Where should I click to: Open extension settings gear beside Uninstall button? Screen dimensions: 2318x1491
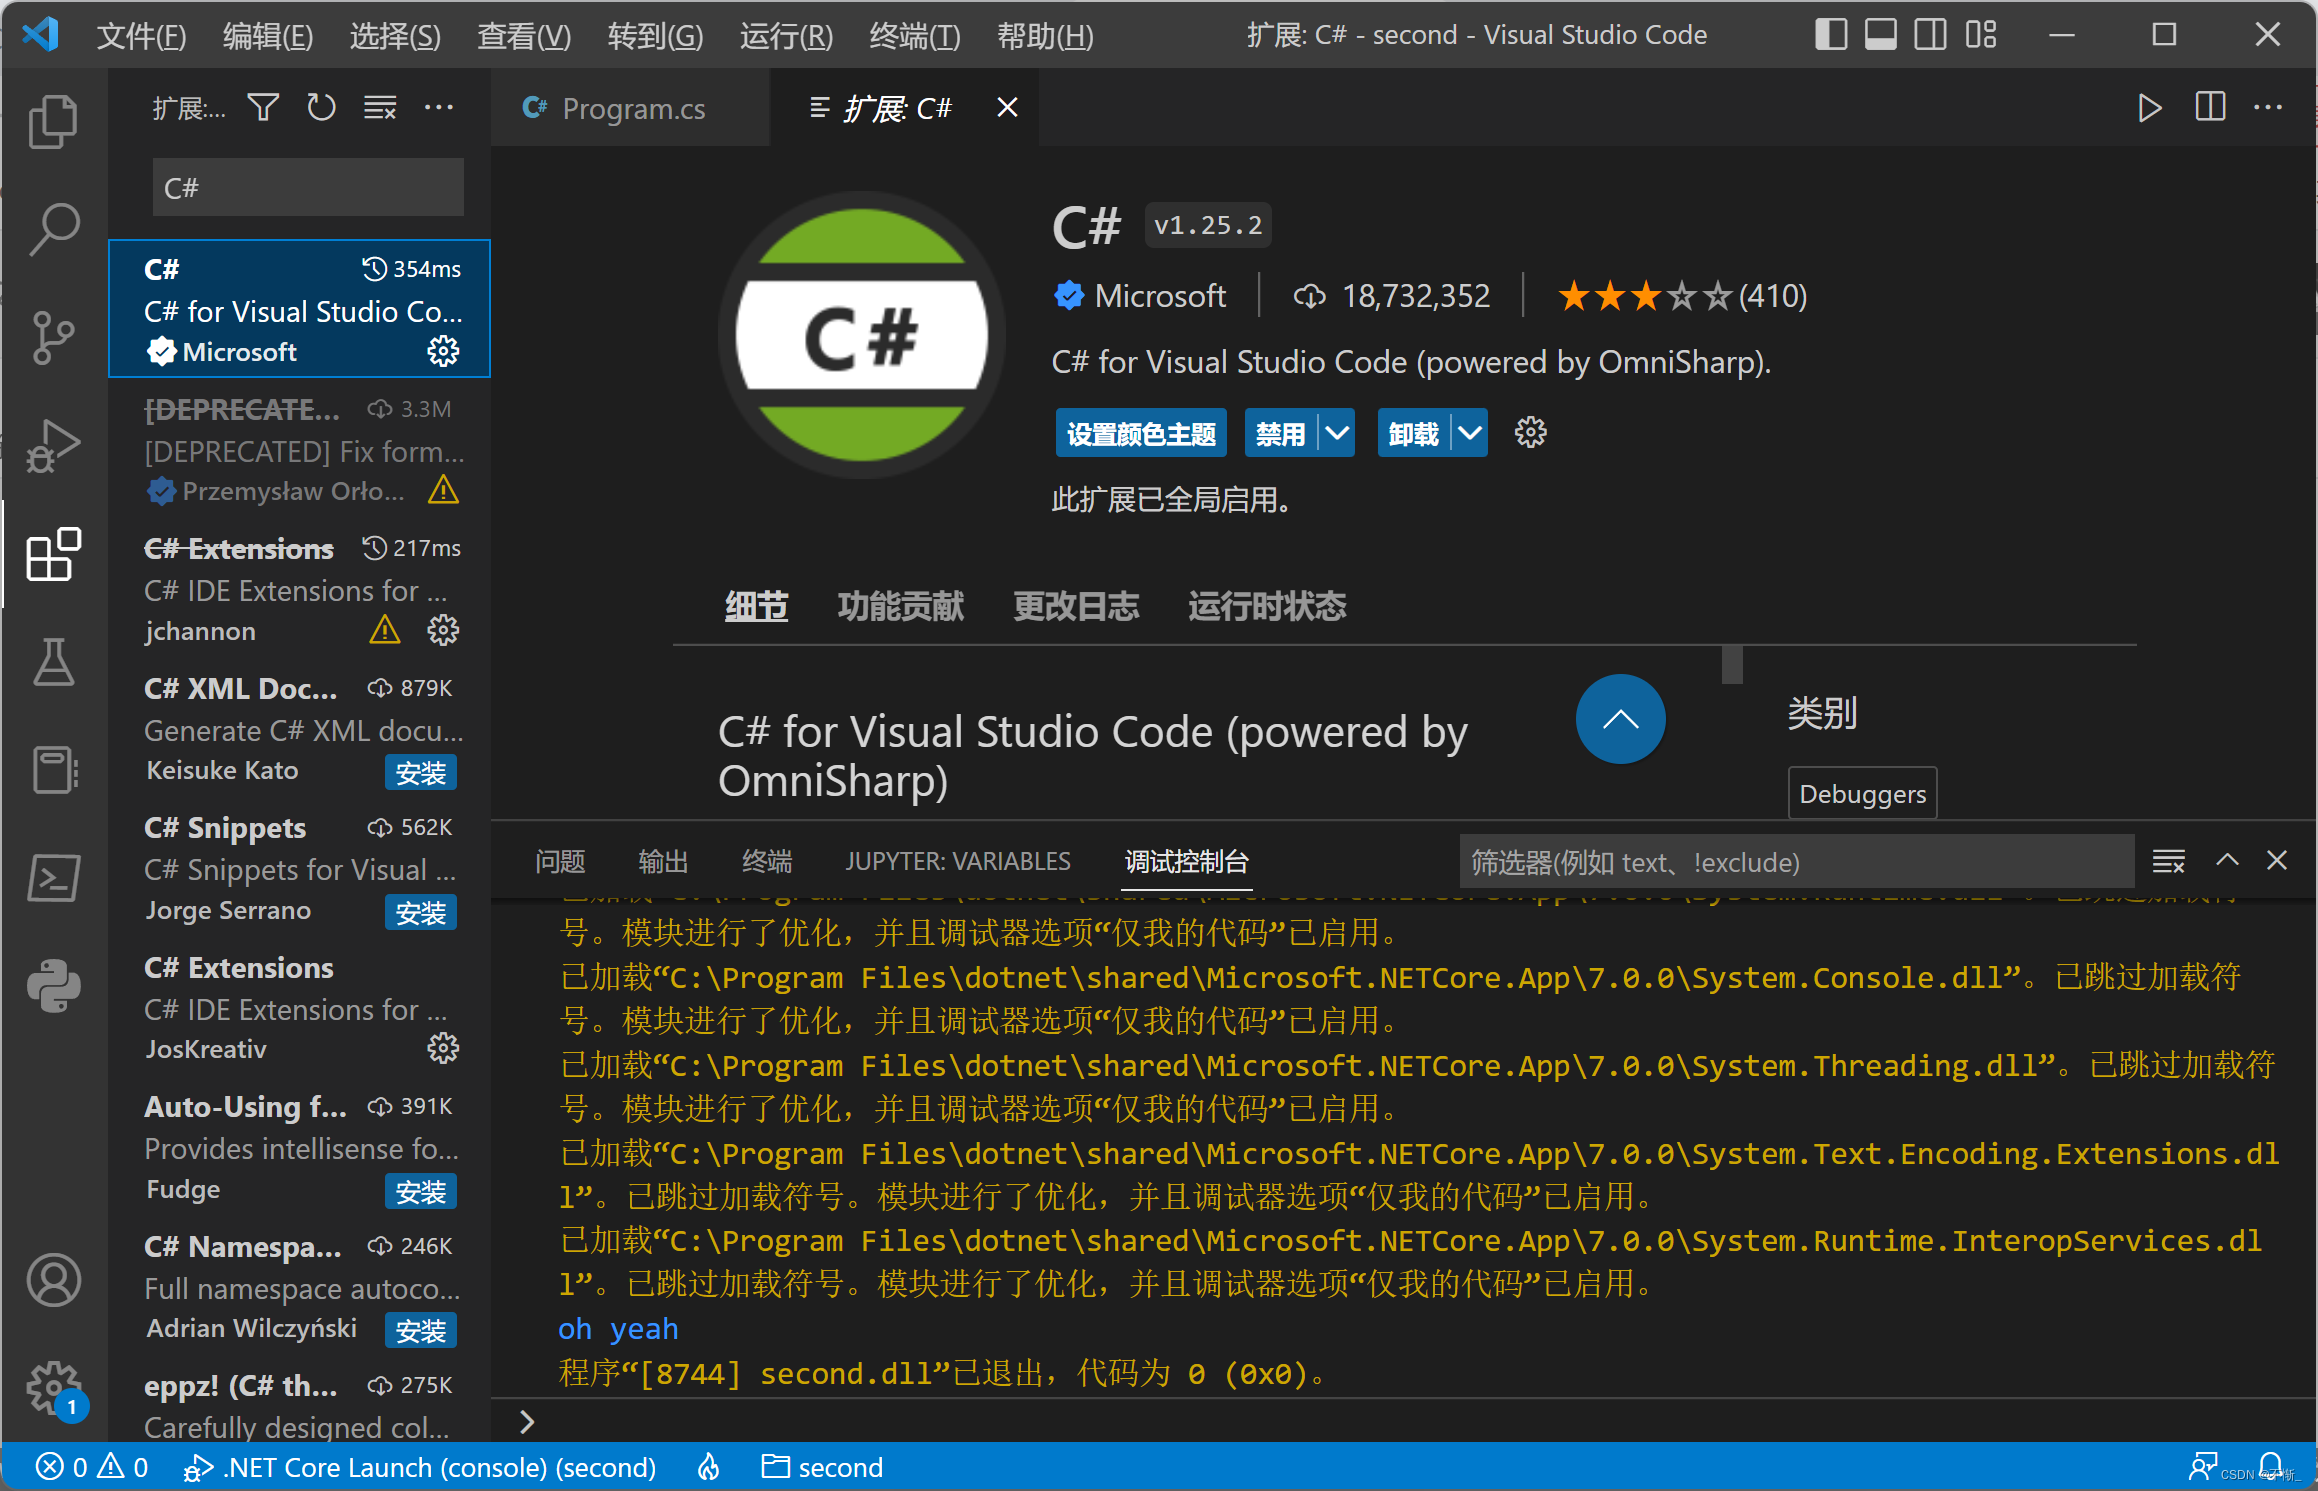[x=1530, y=433]
